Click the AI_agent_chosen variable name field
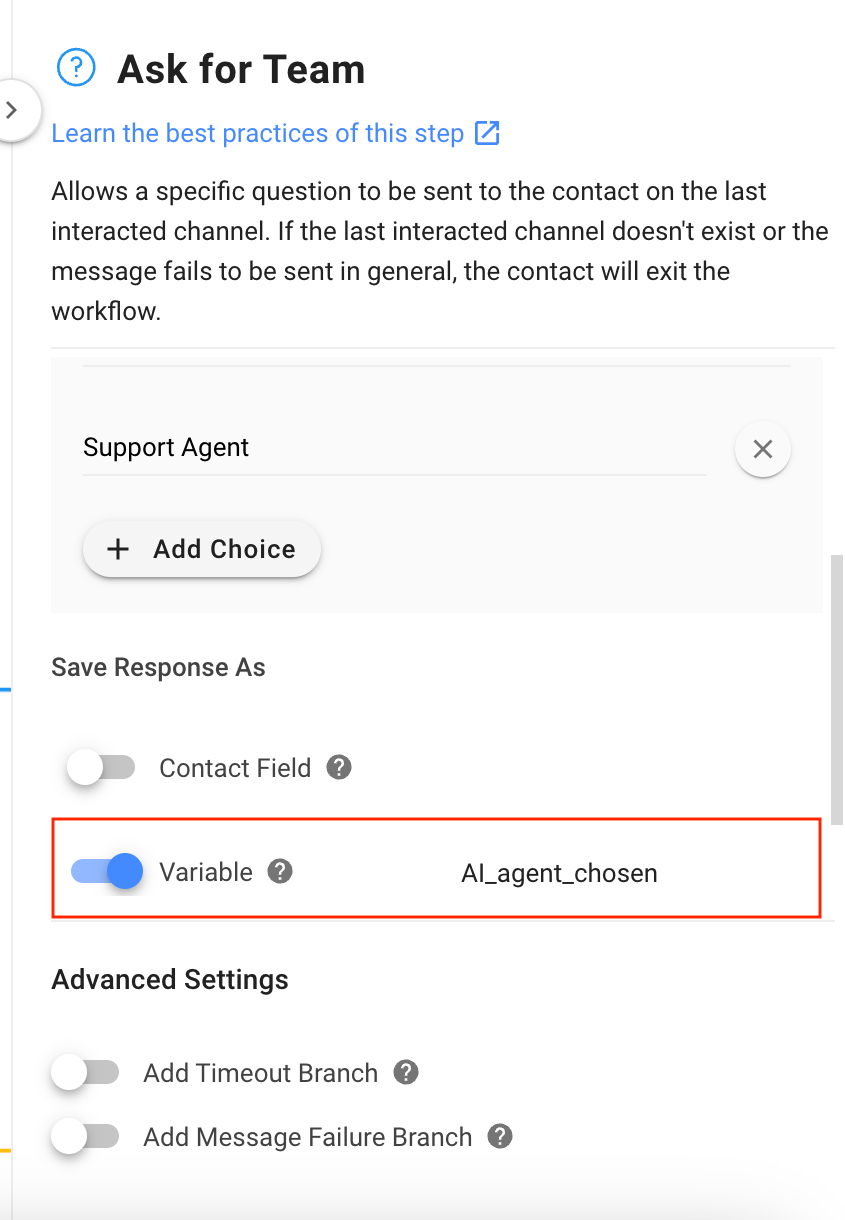This screenshot has width=845, height=1220. click(x=559, y=873)
